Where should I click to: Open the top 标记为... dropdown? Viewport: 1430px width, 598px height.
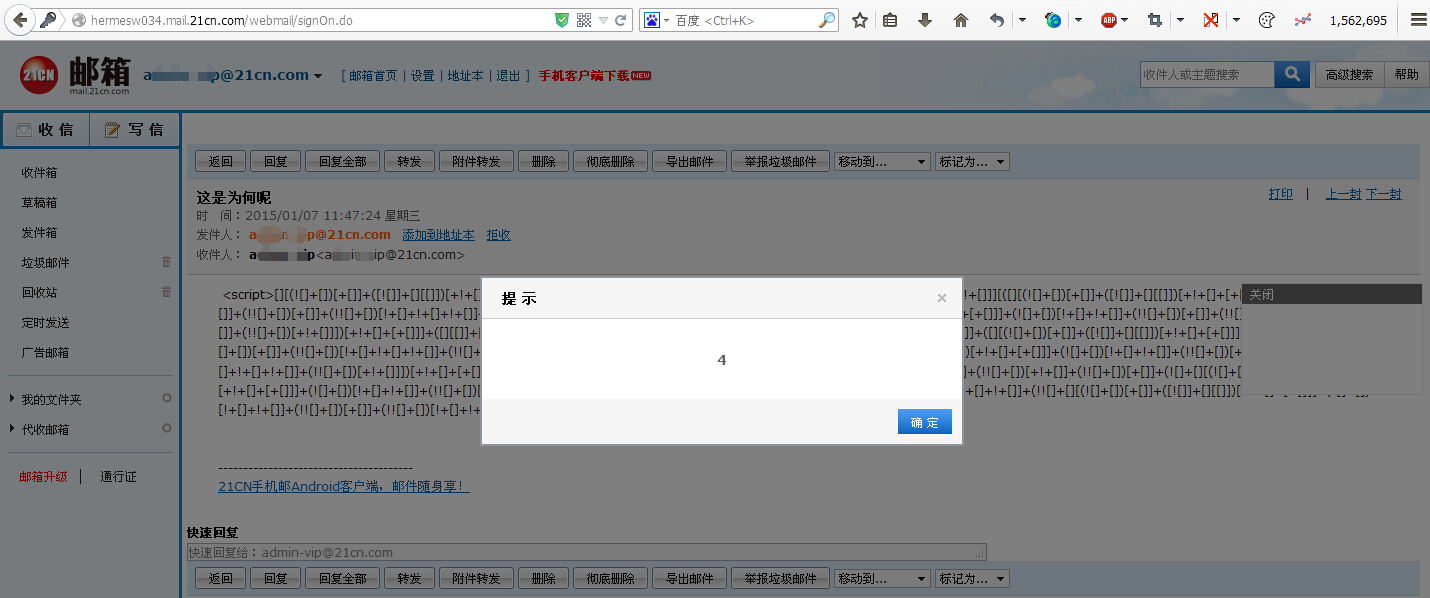972,162
